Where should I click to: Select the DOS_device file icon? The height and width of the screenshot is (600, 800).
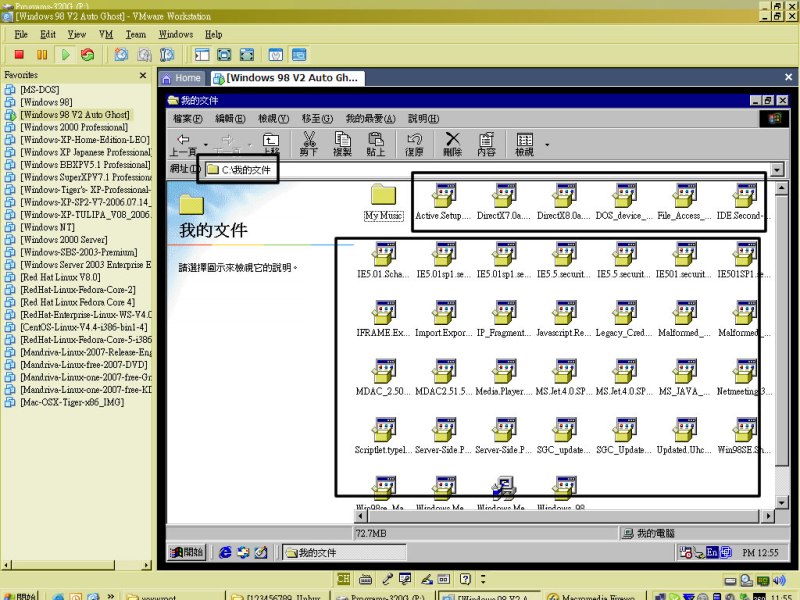(624, 202)
